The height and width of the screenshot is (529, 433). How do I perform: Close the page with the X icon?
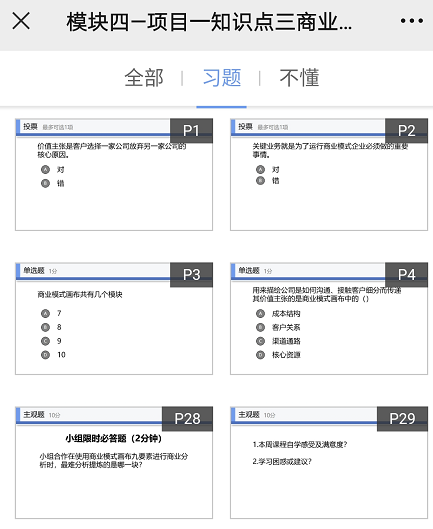click(21, 21)
